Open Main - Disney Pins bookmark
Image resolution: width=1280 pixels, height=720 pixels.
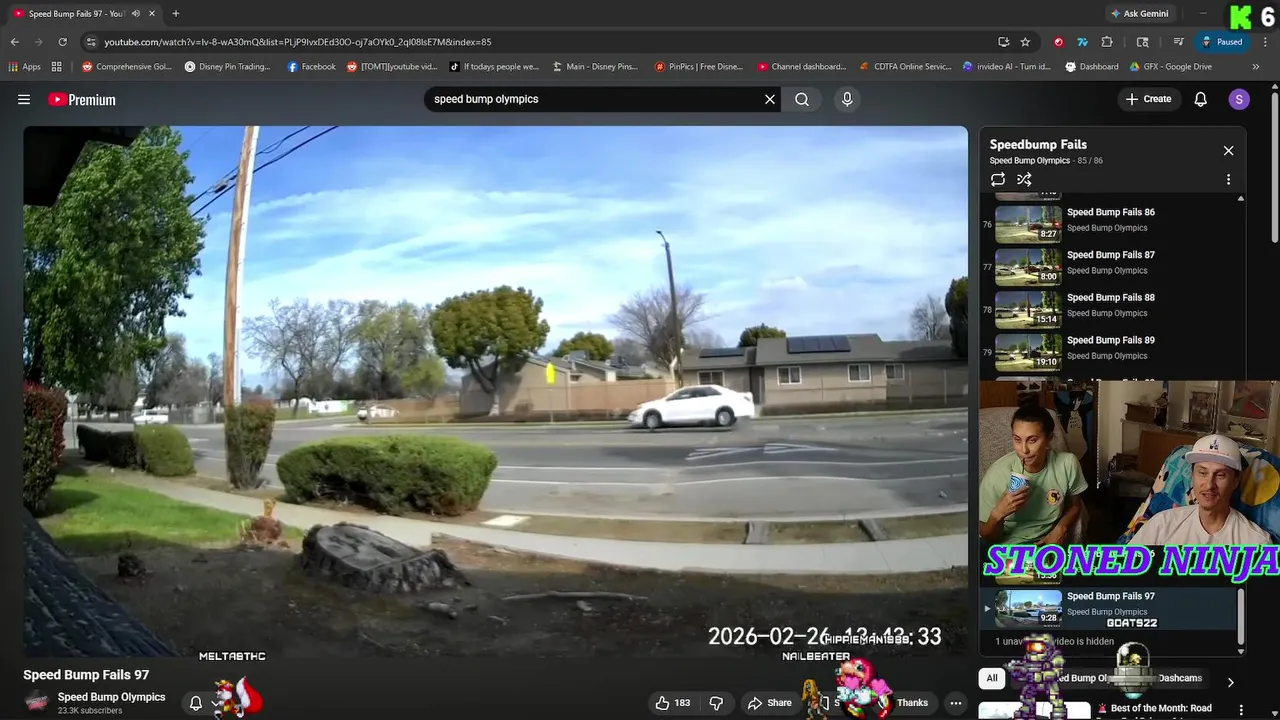point(595,67)
